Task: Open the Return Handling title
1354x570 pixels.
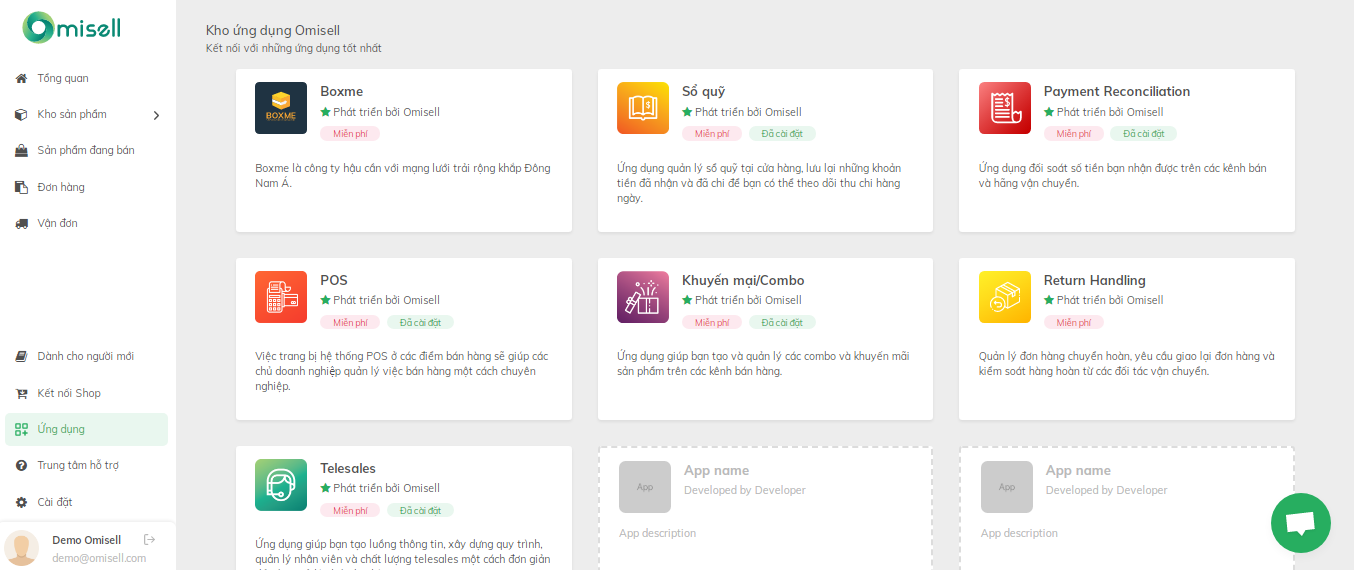Action: [1095, 280]
